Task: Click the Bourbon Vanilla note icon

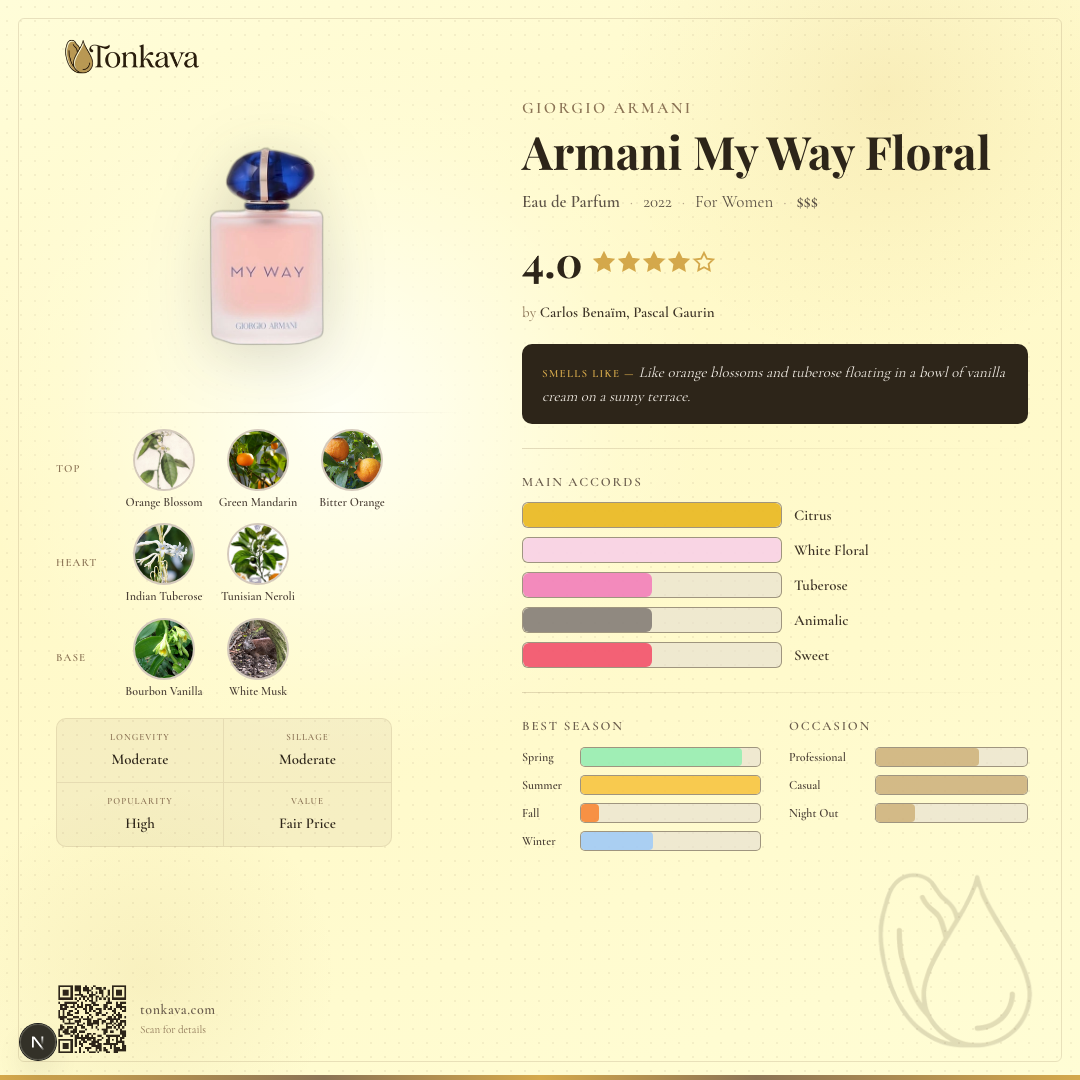Action: coord(164,649)
